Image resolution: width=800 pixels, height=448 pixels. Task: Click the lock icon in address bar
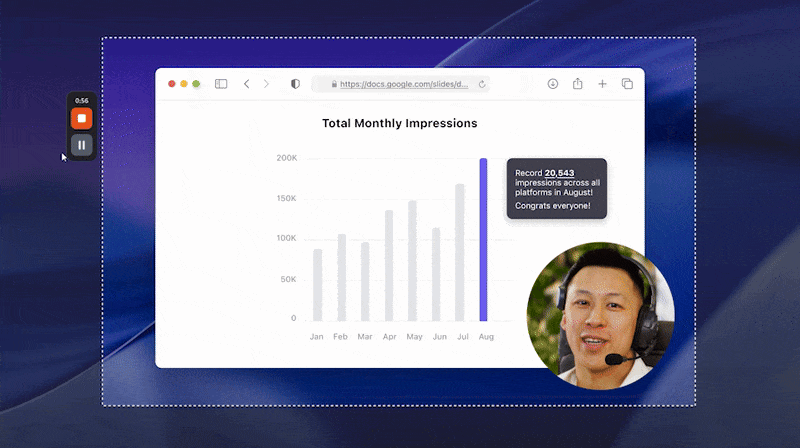(334, 84)
